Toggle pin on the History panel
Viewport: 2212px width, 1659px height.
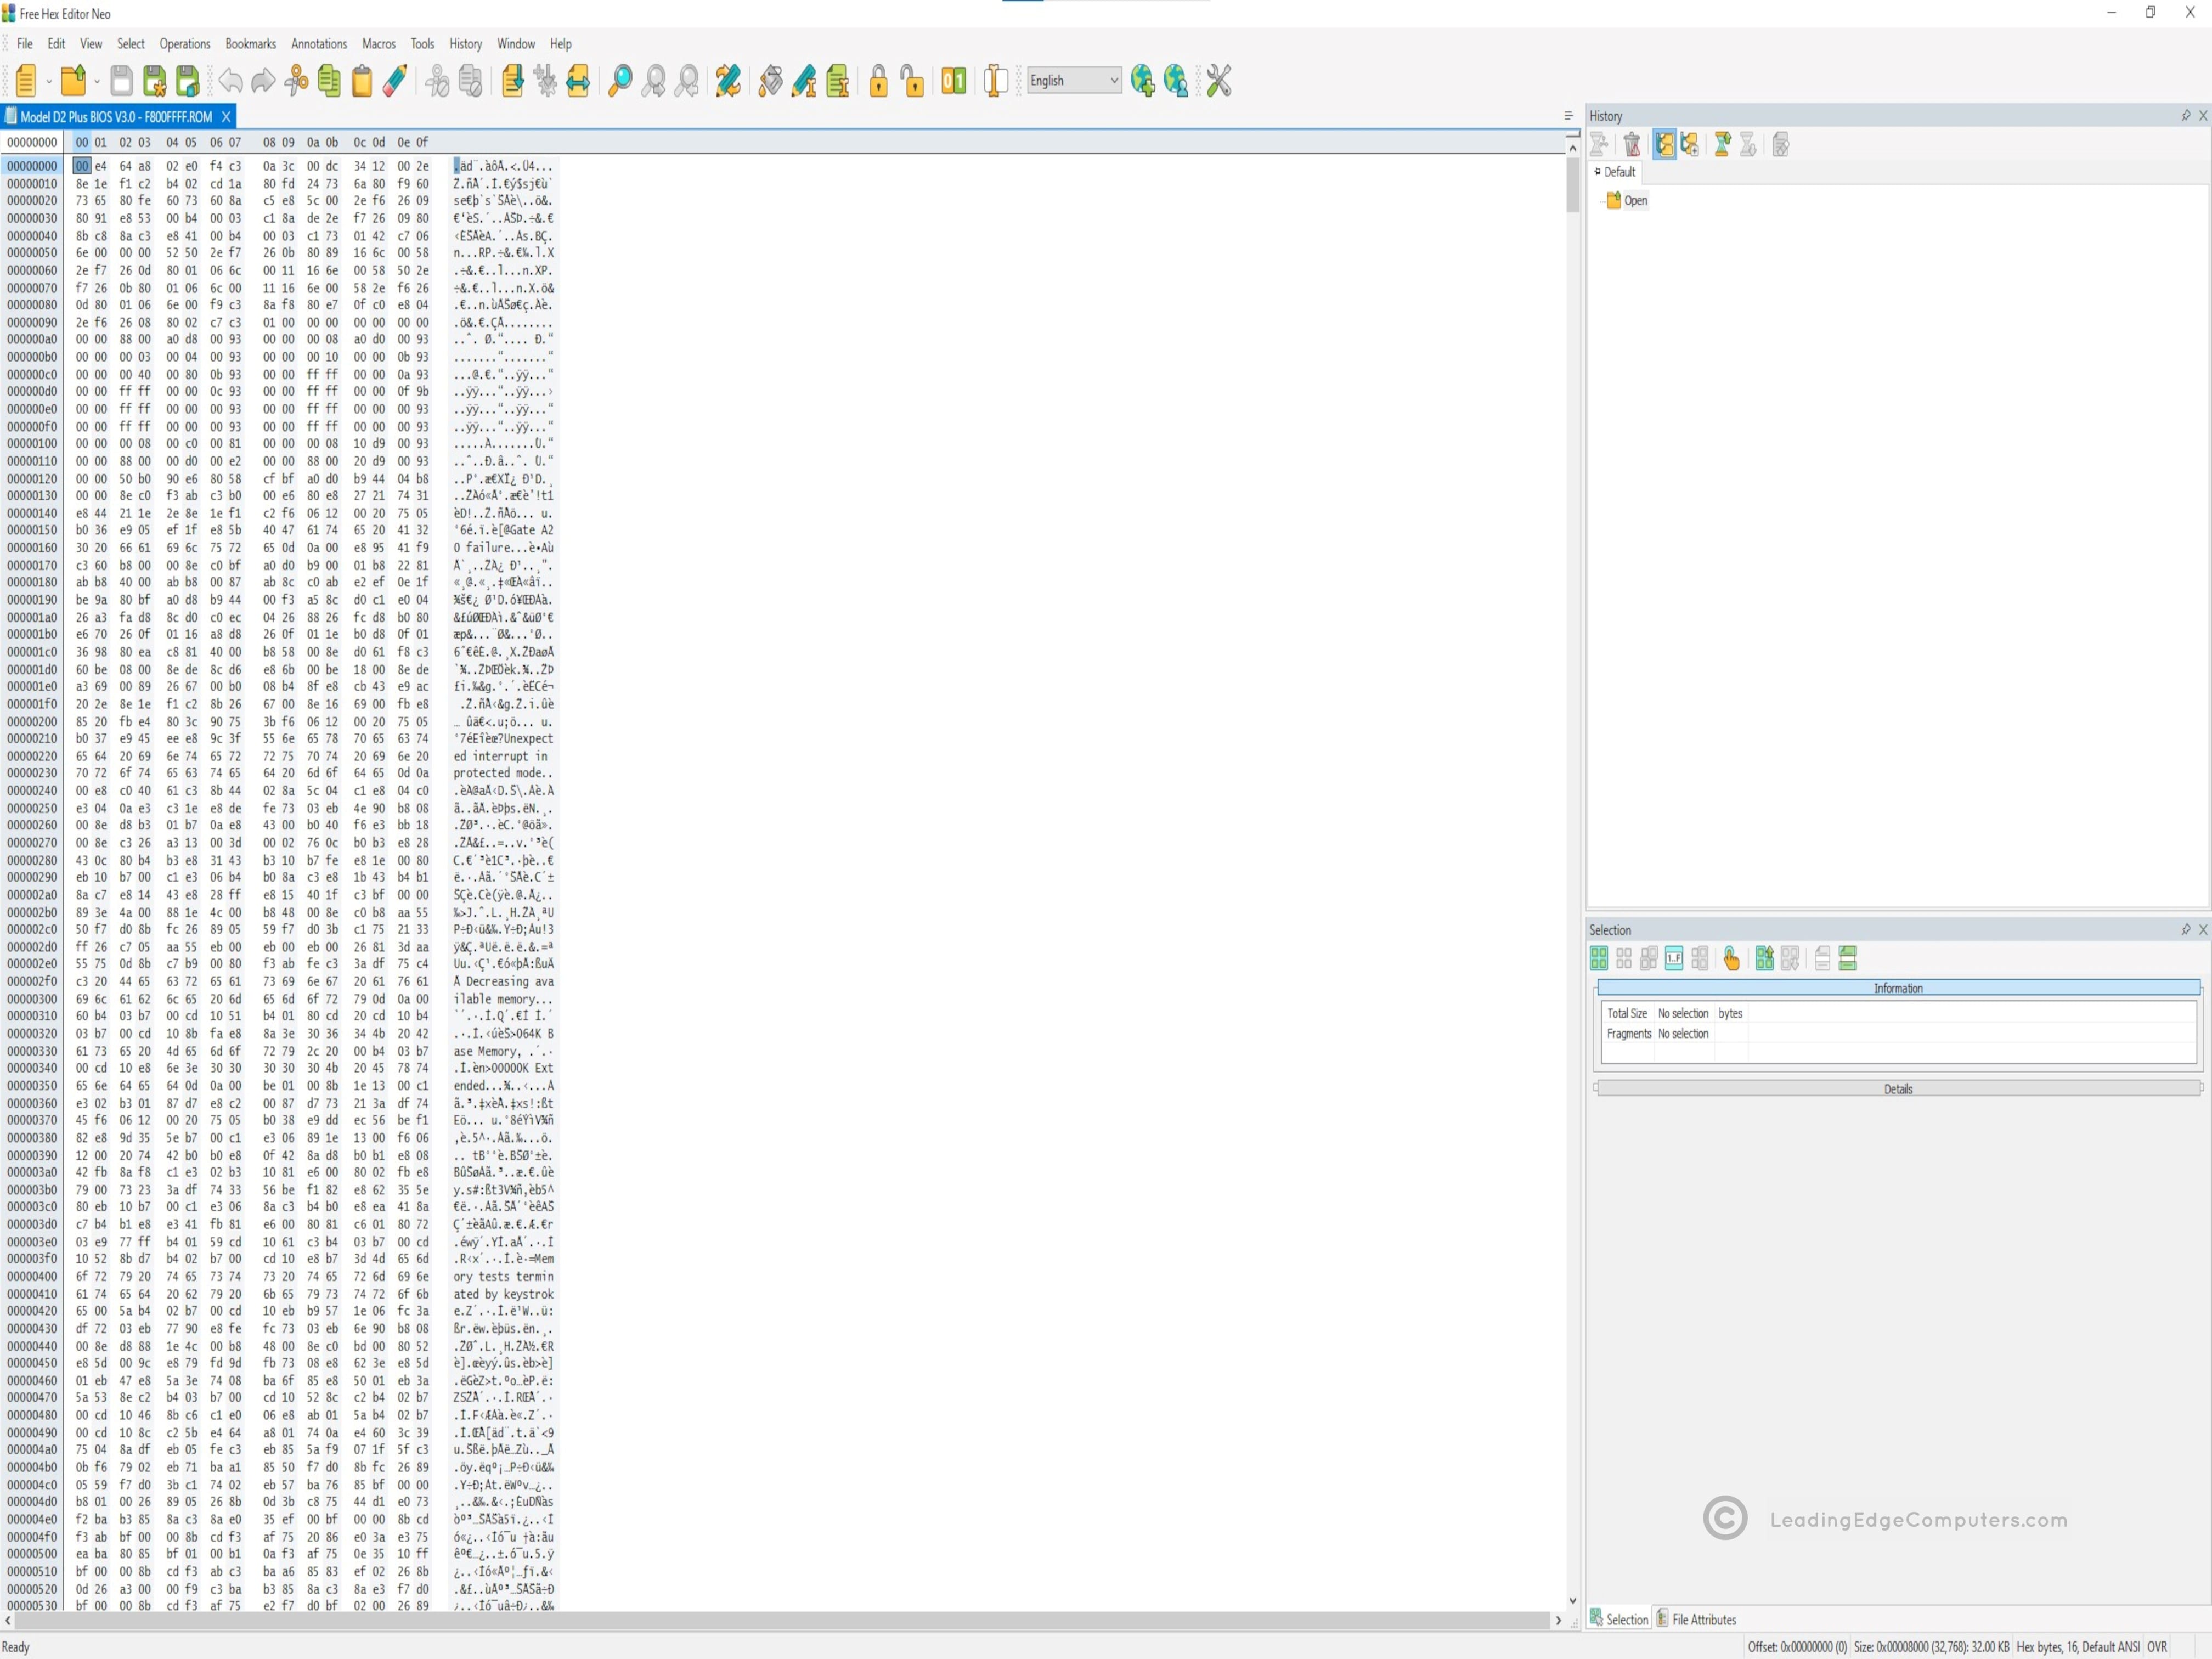point(2185,116)
